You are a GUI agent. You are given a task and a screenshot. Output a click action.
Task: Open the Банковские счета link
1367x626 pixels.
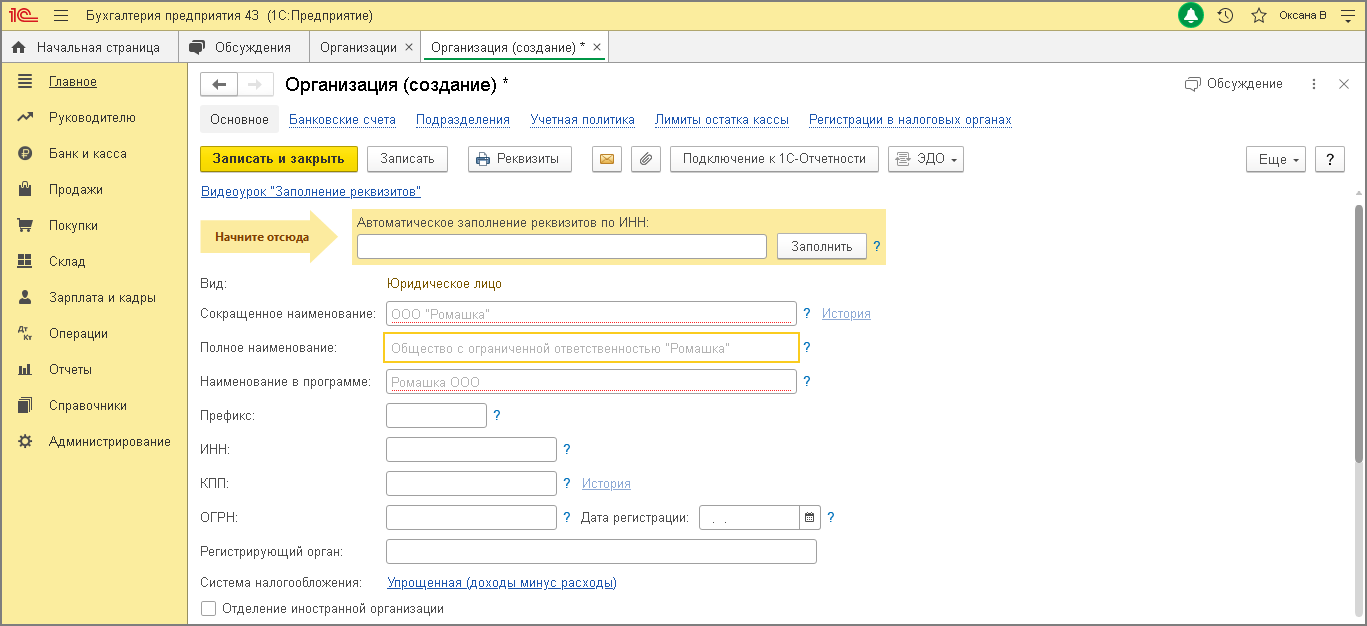point(342,120)
